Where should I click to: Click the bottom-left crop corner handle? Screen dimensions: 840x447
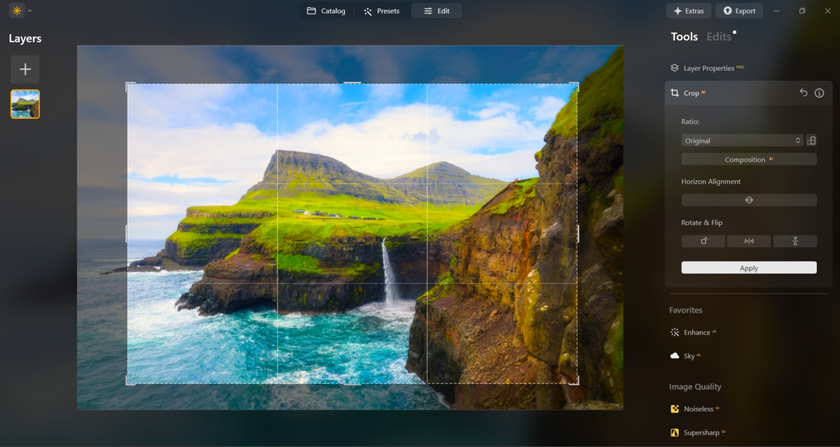pyautogui.click(x=129, y=382)
